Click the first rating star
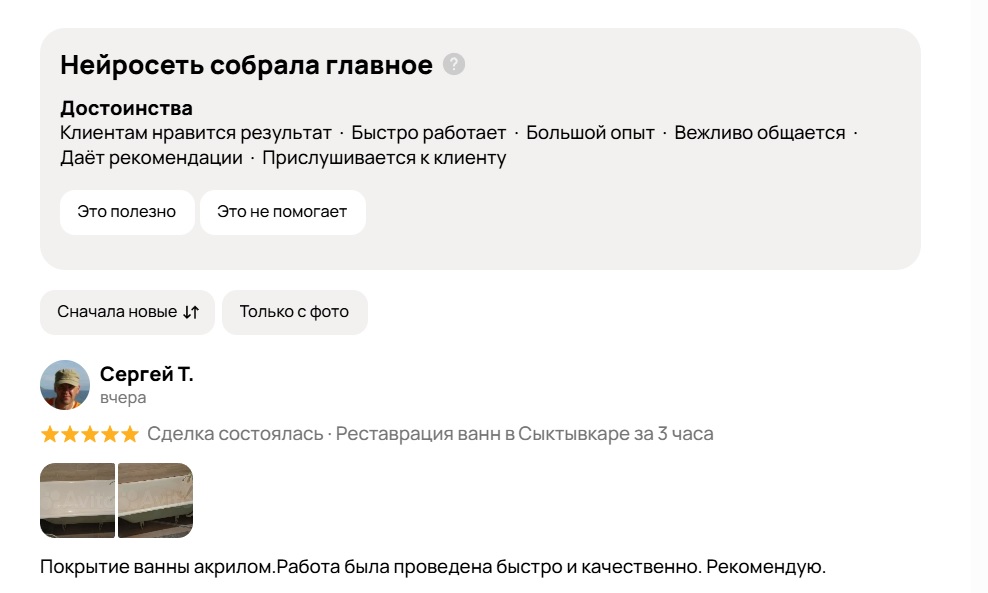The height and width of the screenshot is (593, 988). [49, 434]
